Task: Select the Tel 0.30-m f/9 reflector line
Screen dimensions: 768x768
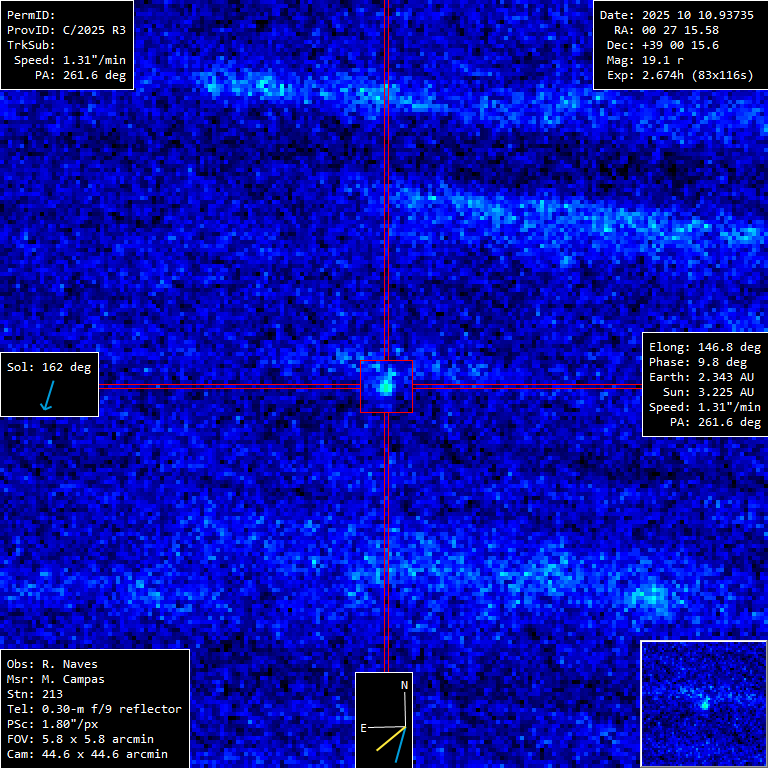Action: (94, 709)
